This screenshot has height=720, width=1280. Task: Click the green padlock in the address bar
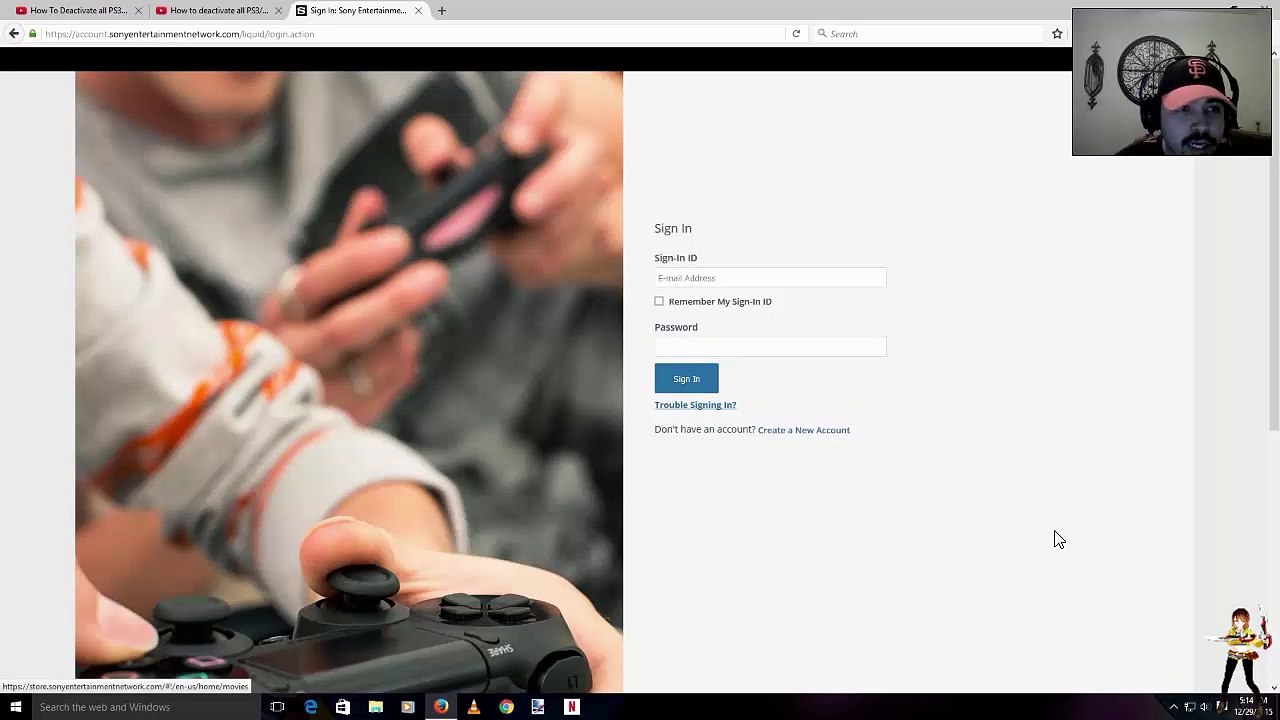coord(33,34)
